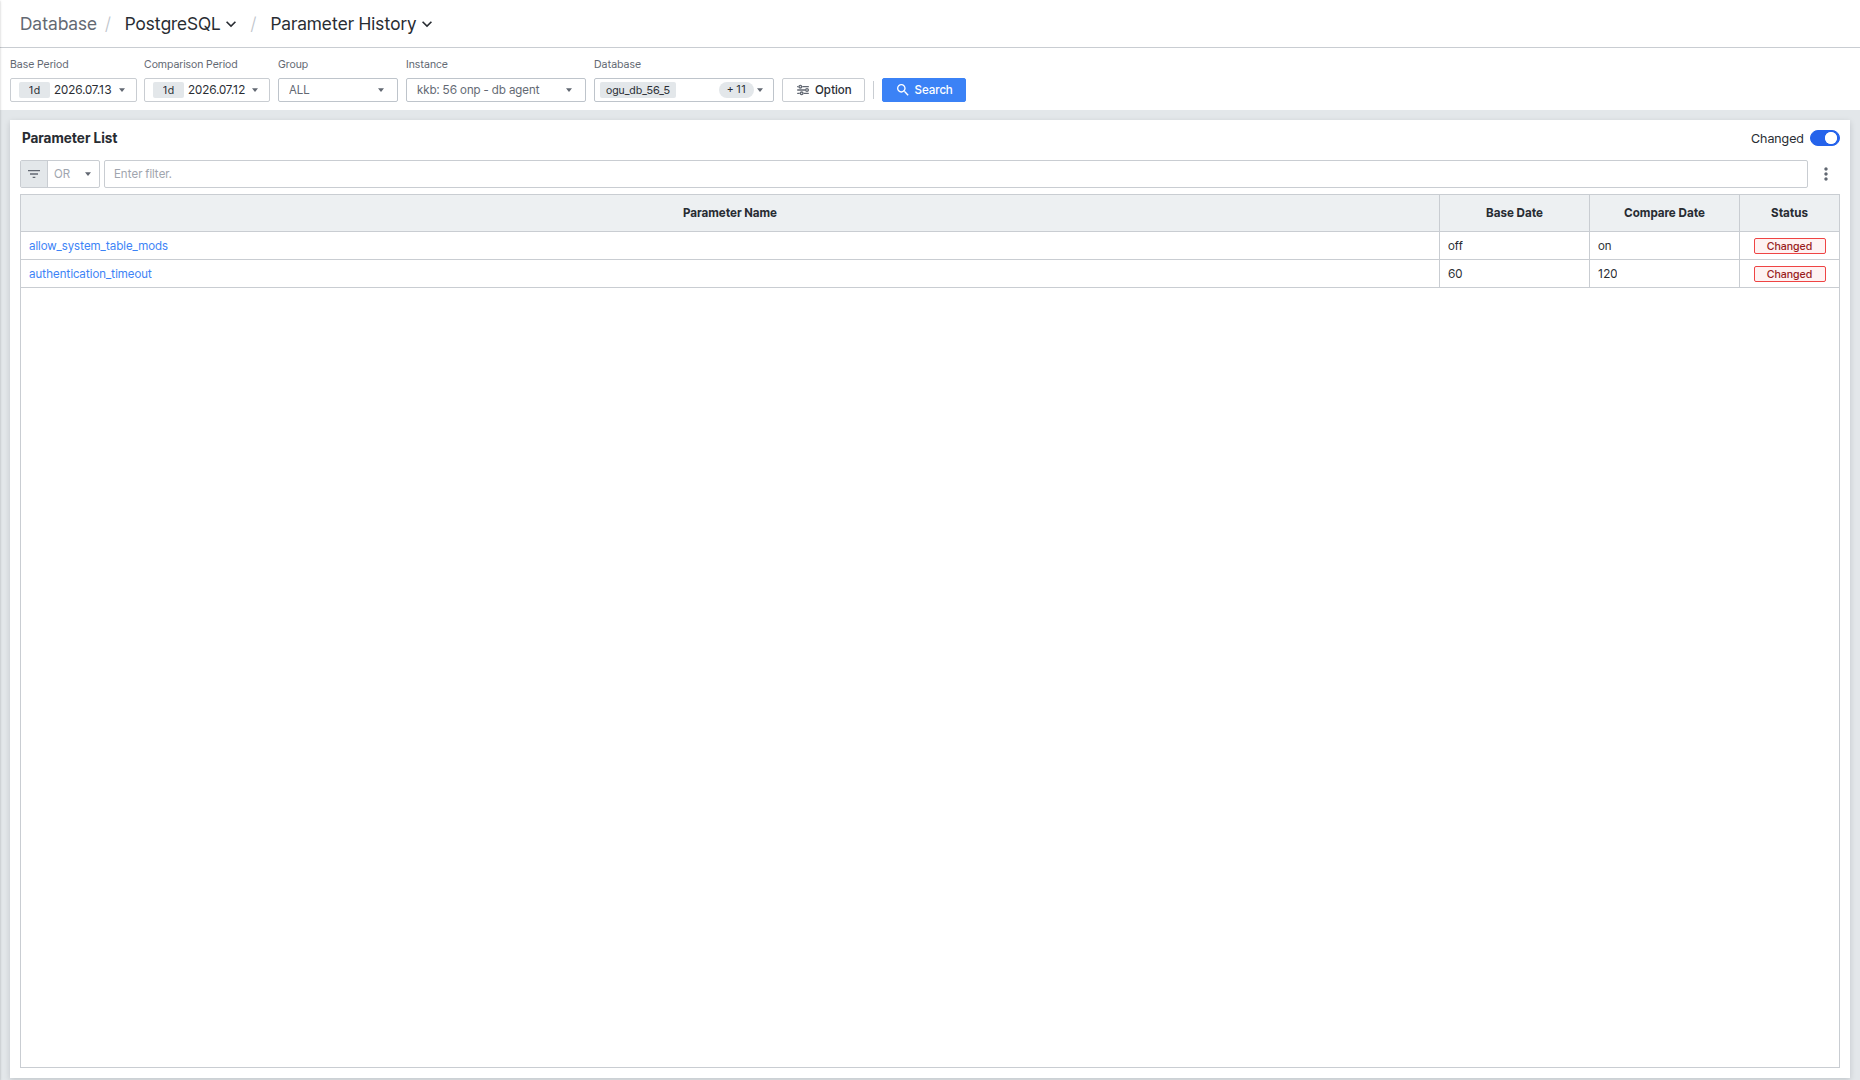The image size is (1860, 1080).
Task: Expand the Database multi-select dropdown
Action: (x=684, y=90)
